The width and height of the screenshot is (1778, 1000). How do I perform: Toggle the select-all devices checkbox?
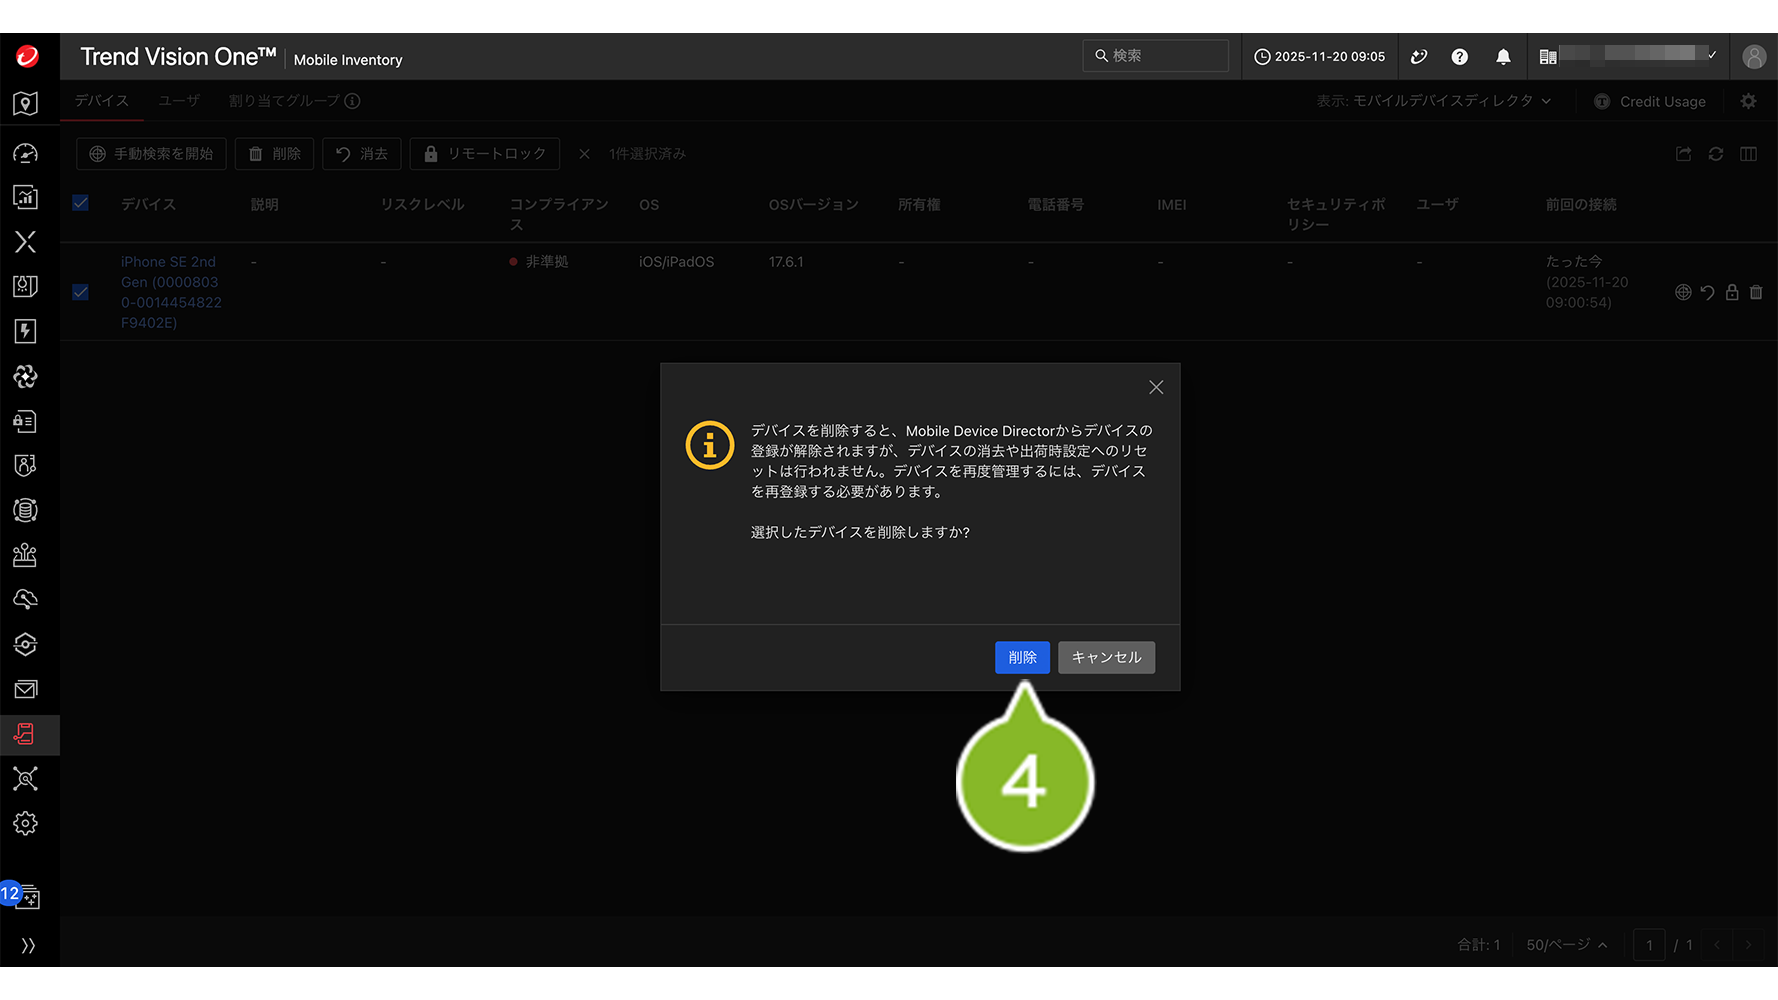[x=81, y=203]
